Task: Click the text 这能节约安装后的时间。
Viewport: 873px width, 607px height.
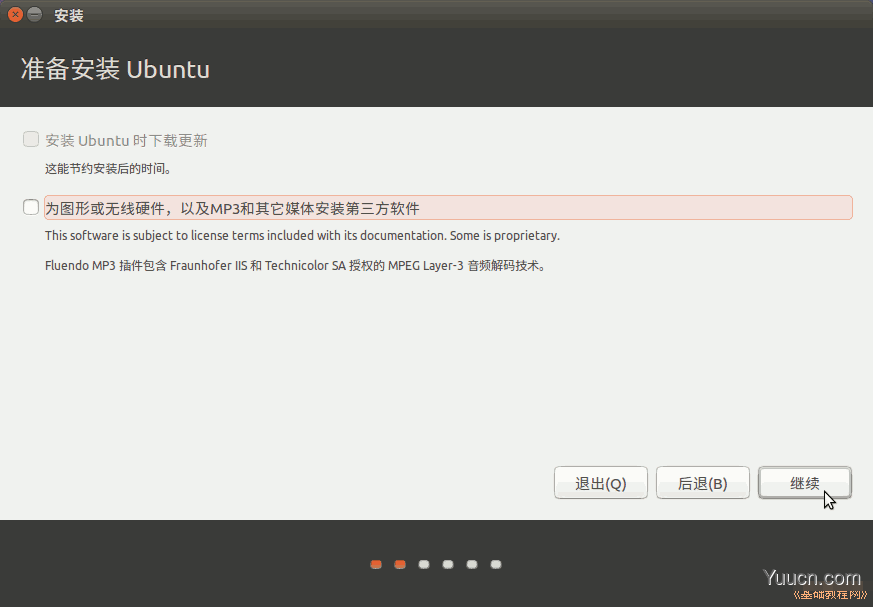Action: pyautogui.click(x=108, y=169)
